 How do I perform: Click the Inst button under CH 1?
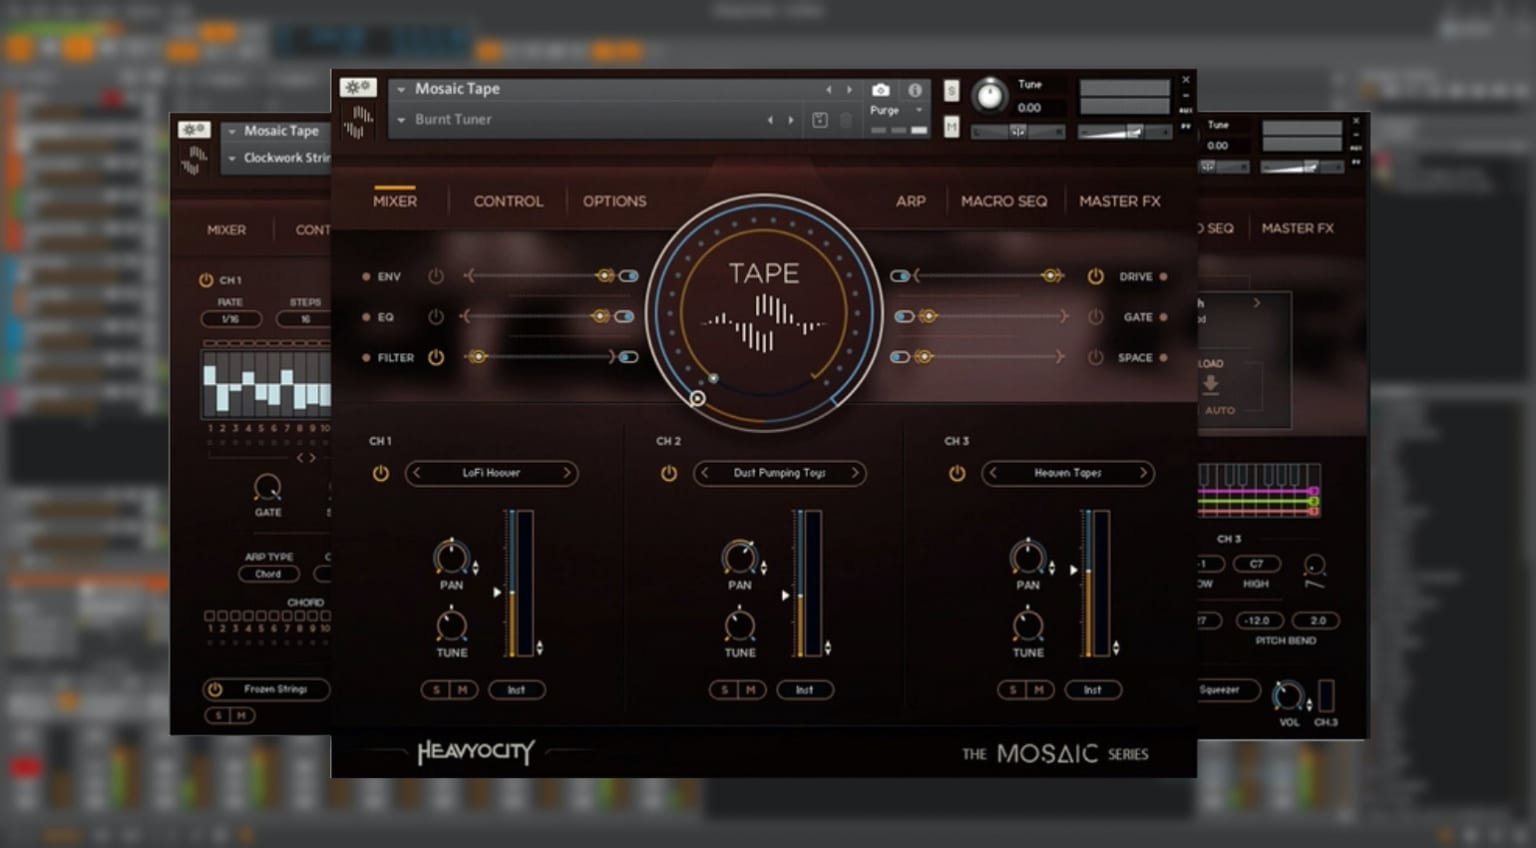click(x=516, y=690)
